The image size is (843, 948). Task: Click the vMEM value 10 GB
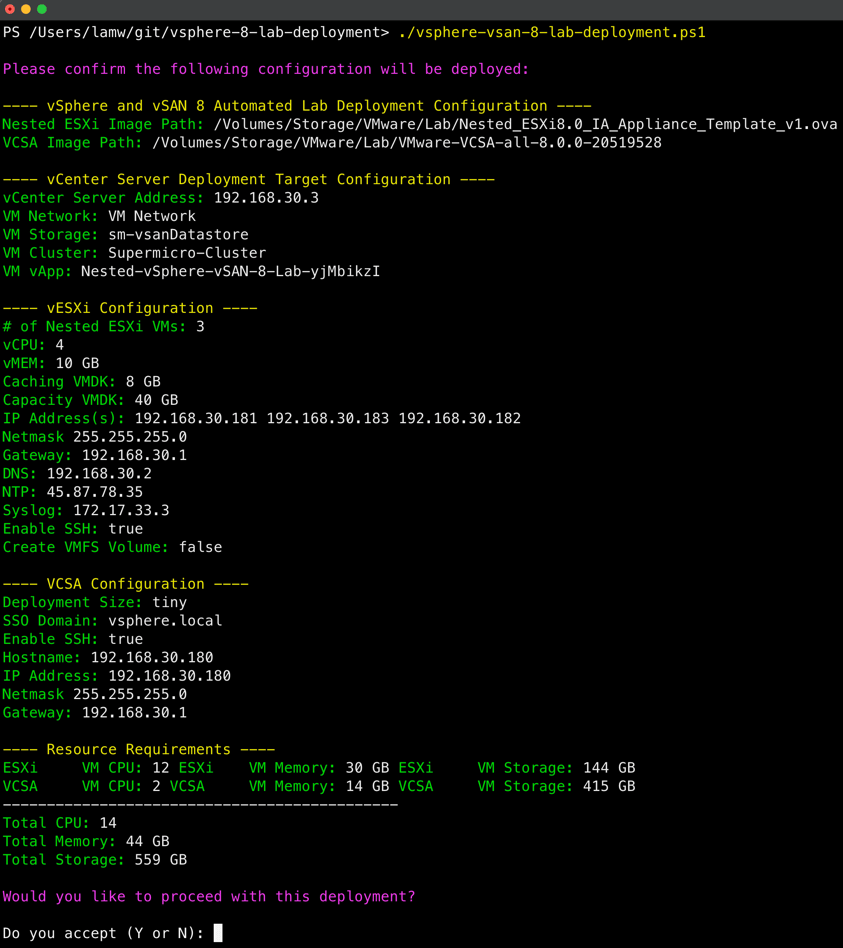(x=77, y=363)
